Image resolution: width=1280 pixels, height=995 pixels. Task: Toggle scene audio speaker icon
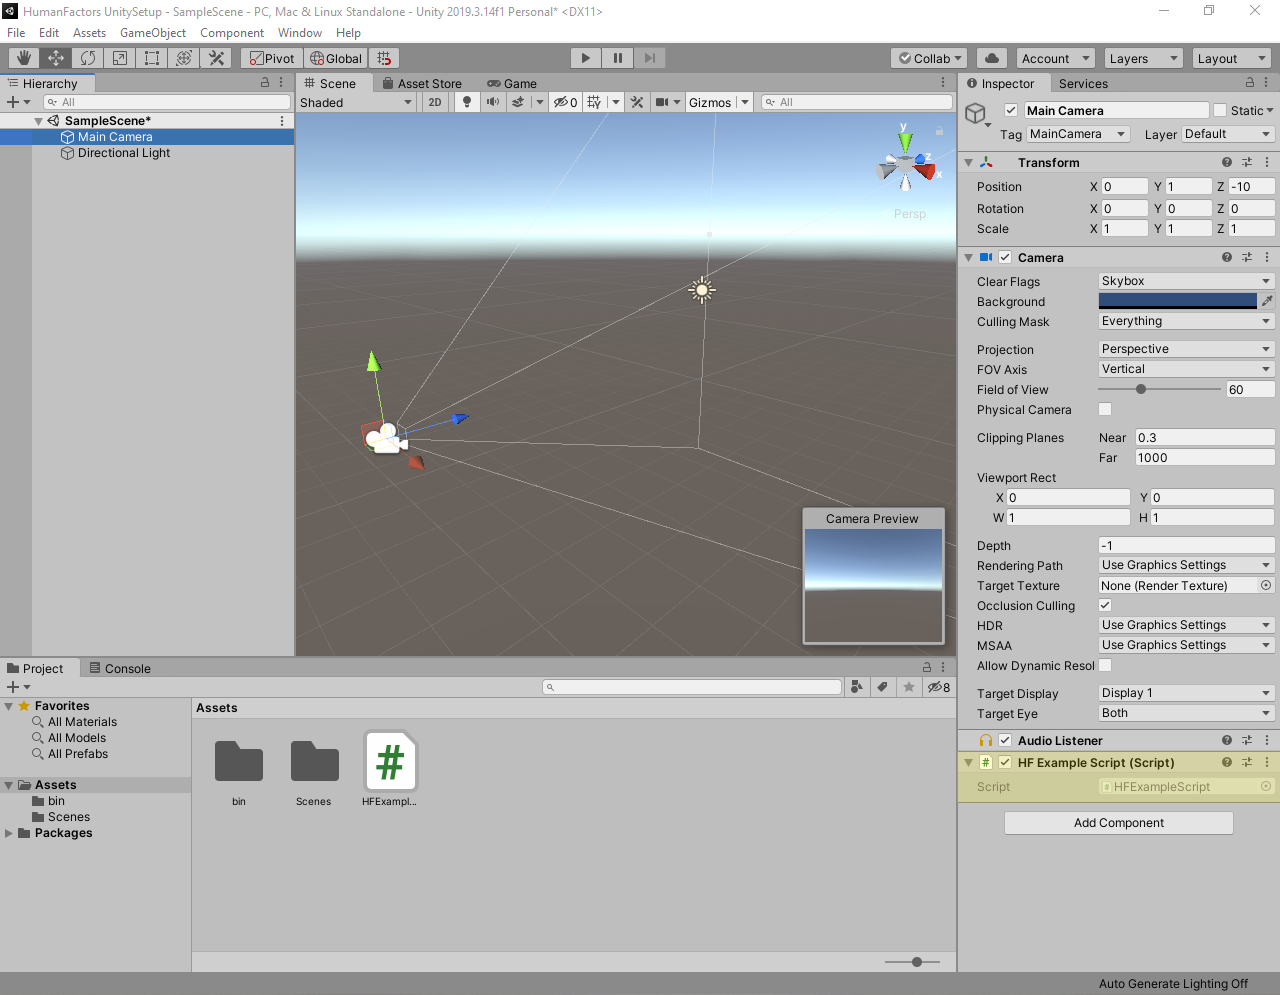click(492, 102)
